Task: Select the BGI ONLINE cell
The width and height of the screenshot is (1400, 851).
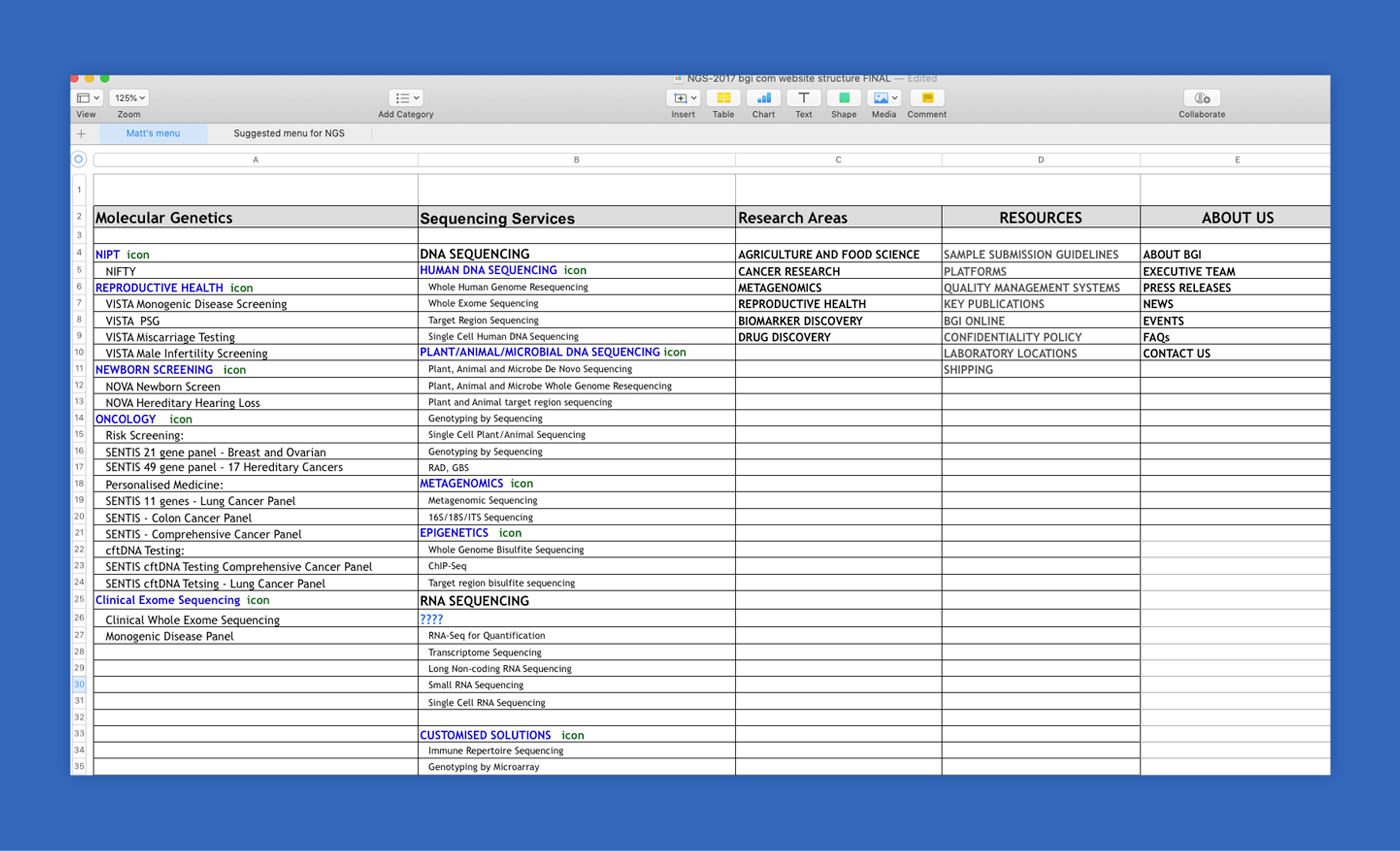Action: point(1041,321)
